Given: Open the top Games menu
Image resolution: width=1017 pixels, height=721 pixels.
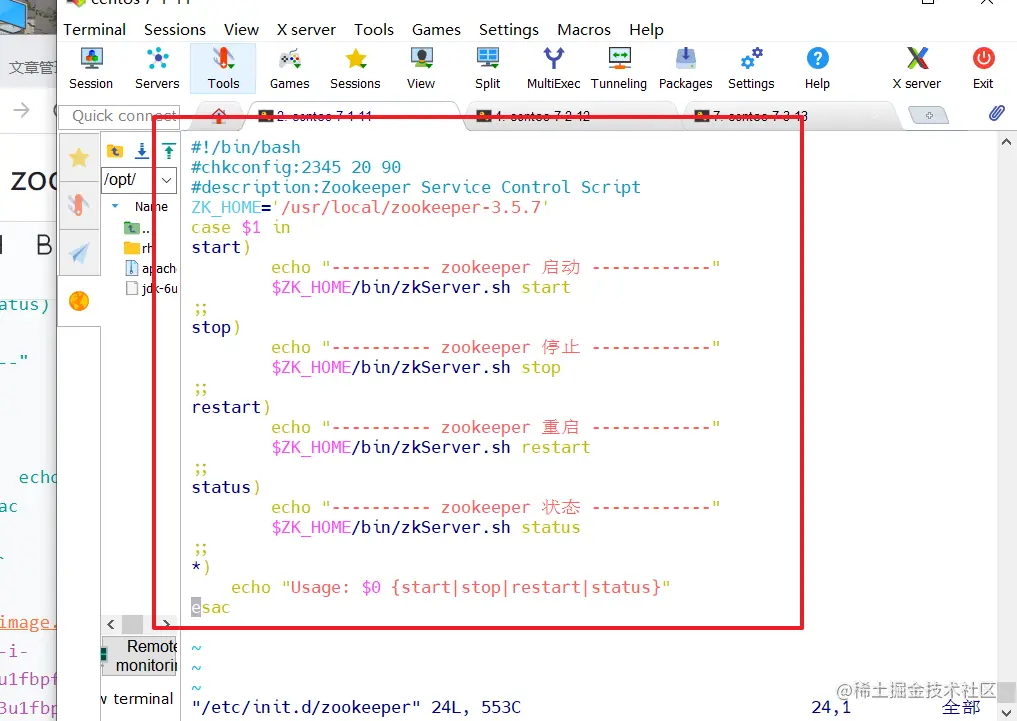Looking at the screenshot, I should [436, 30].
